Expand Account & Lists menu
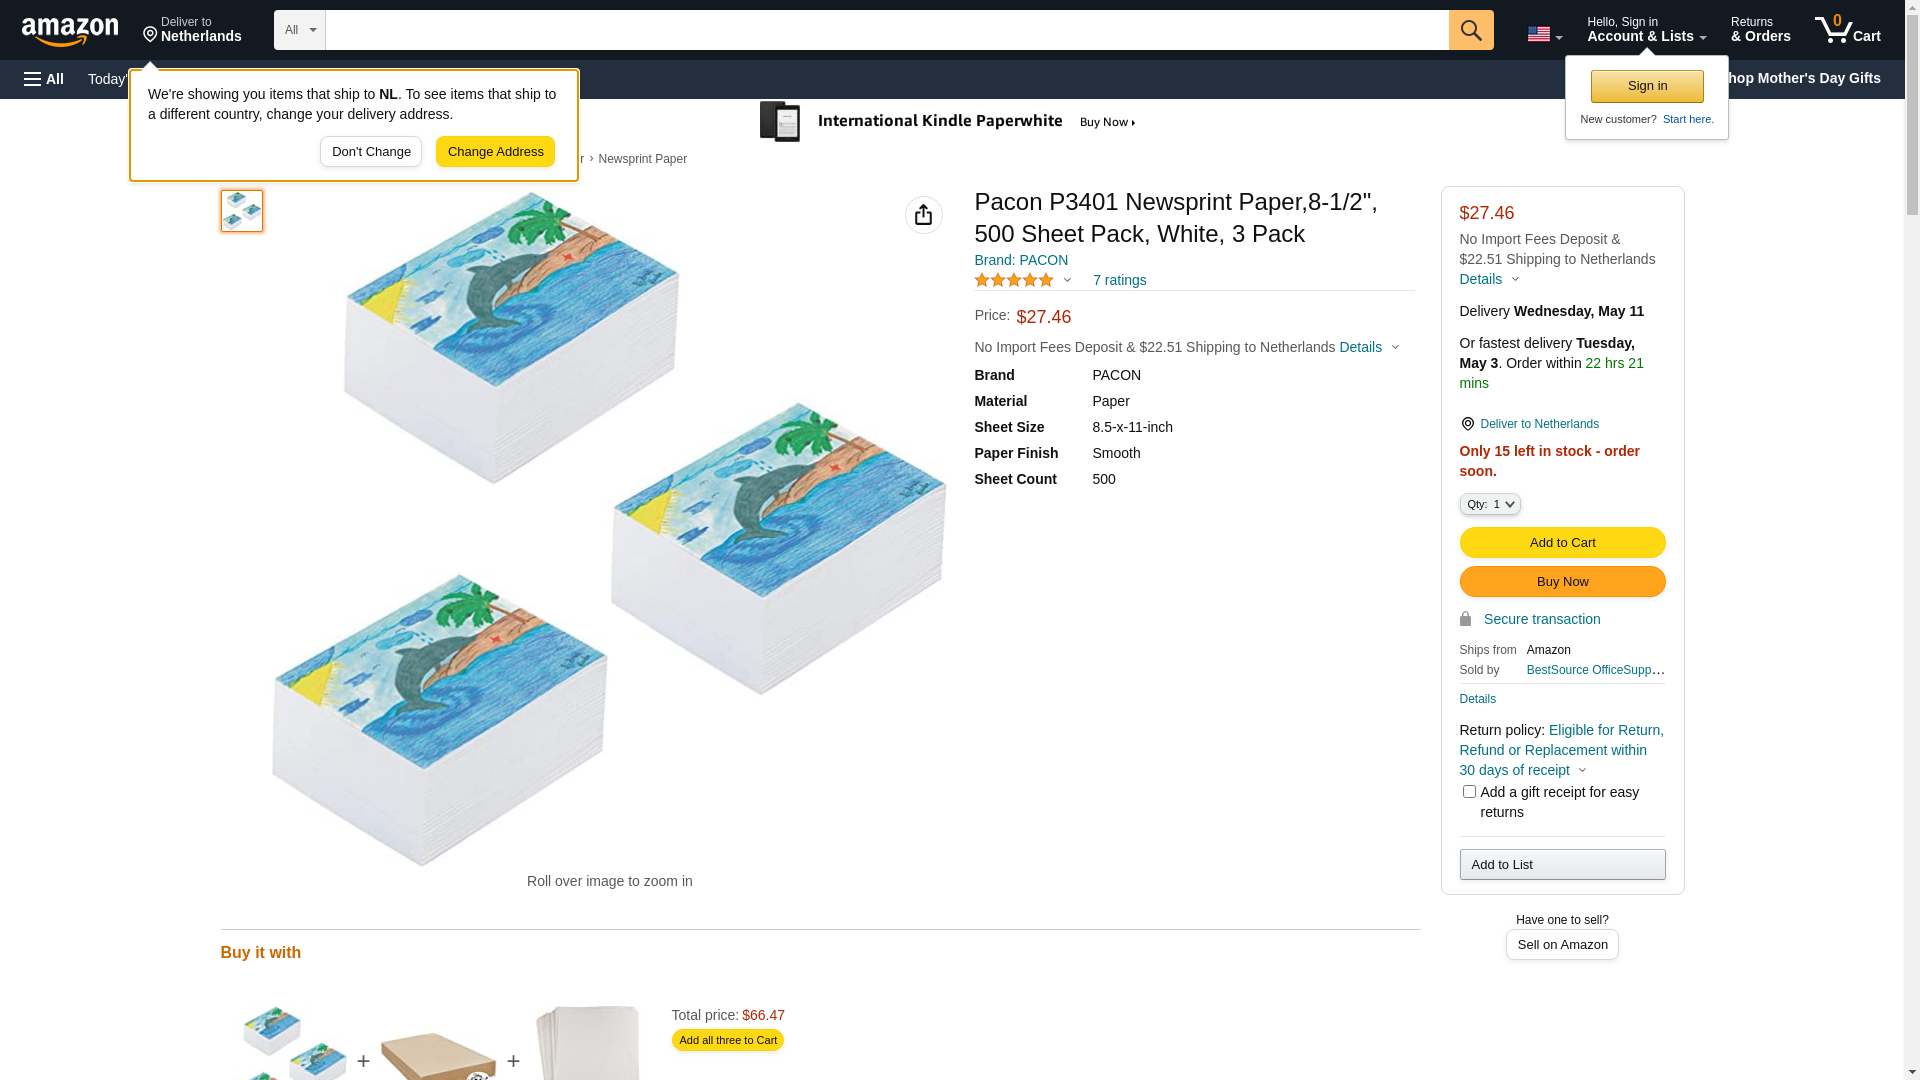 [x=1645, y=30]
